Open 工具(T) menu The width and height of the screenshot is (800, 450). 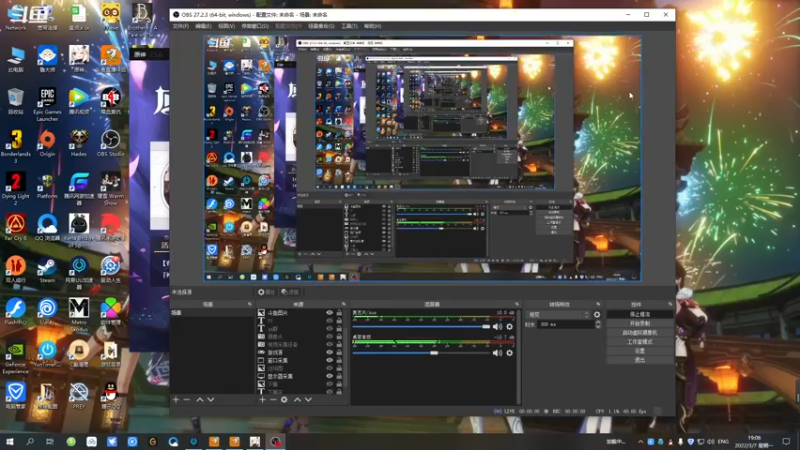pyautogui.click(x=349, y=26)
